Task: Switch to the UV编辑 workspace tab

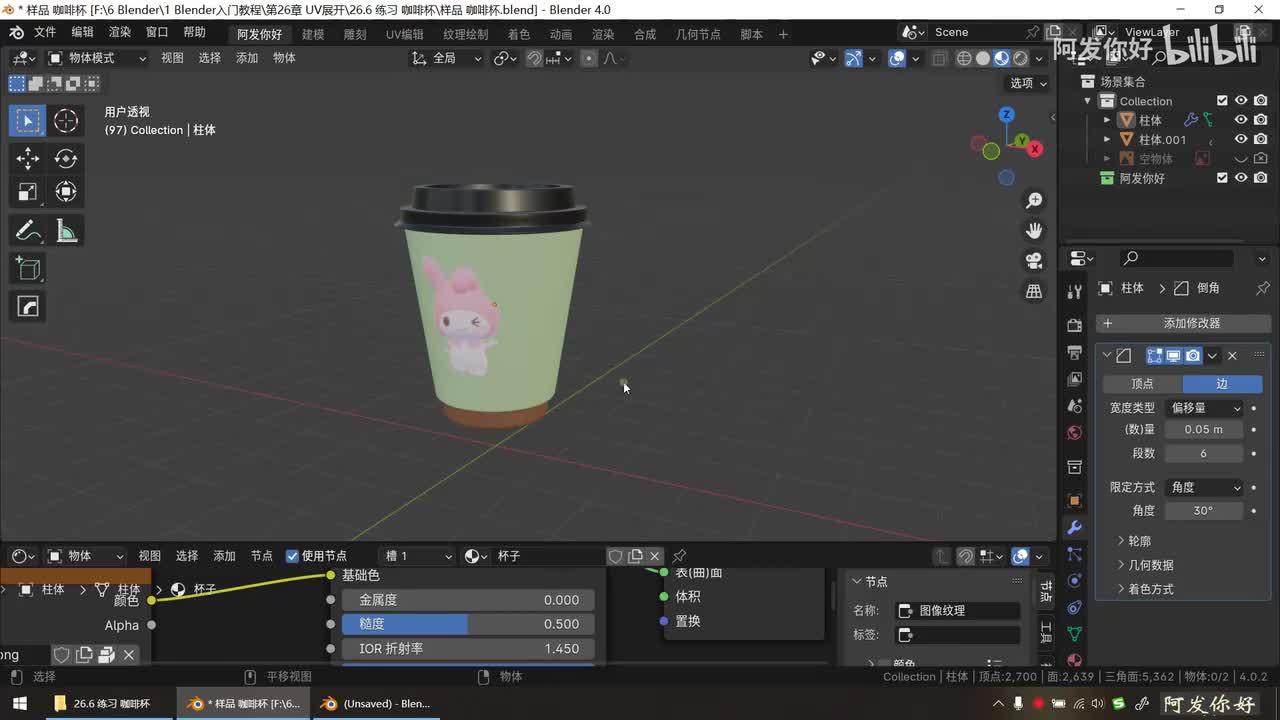Action: tap(405, 34)
